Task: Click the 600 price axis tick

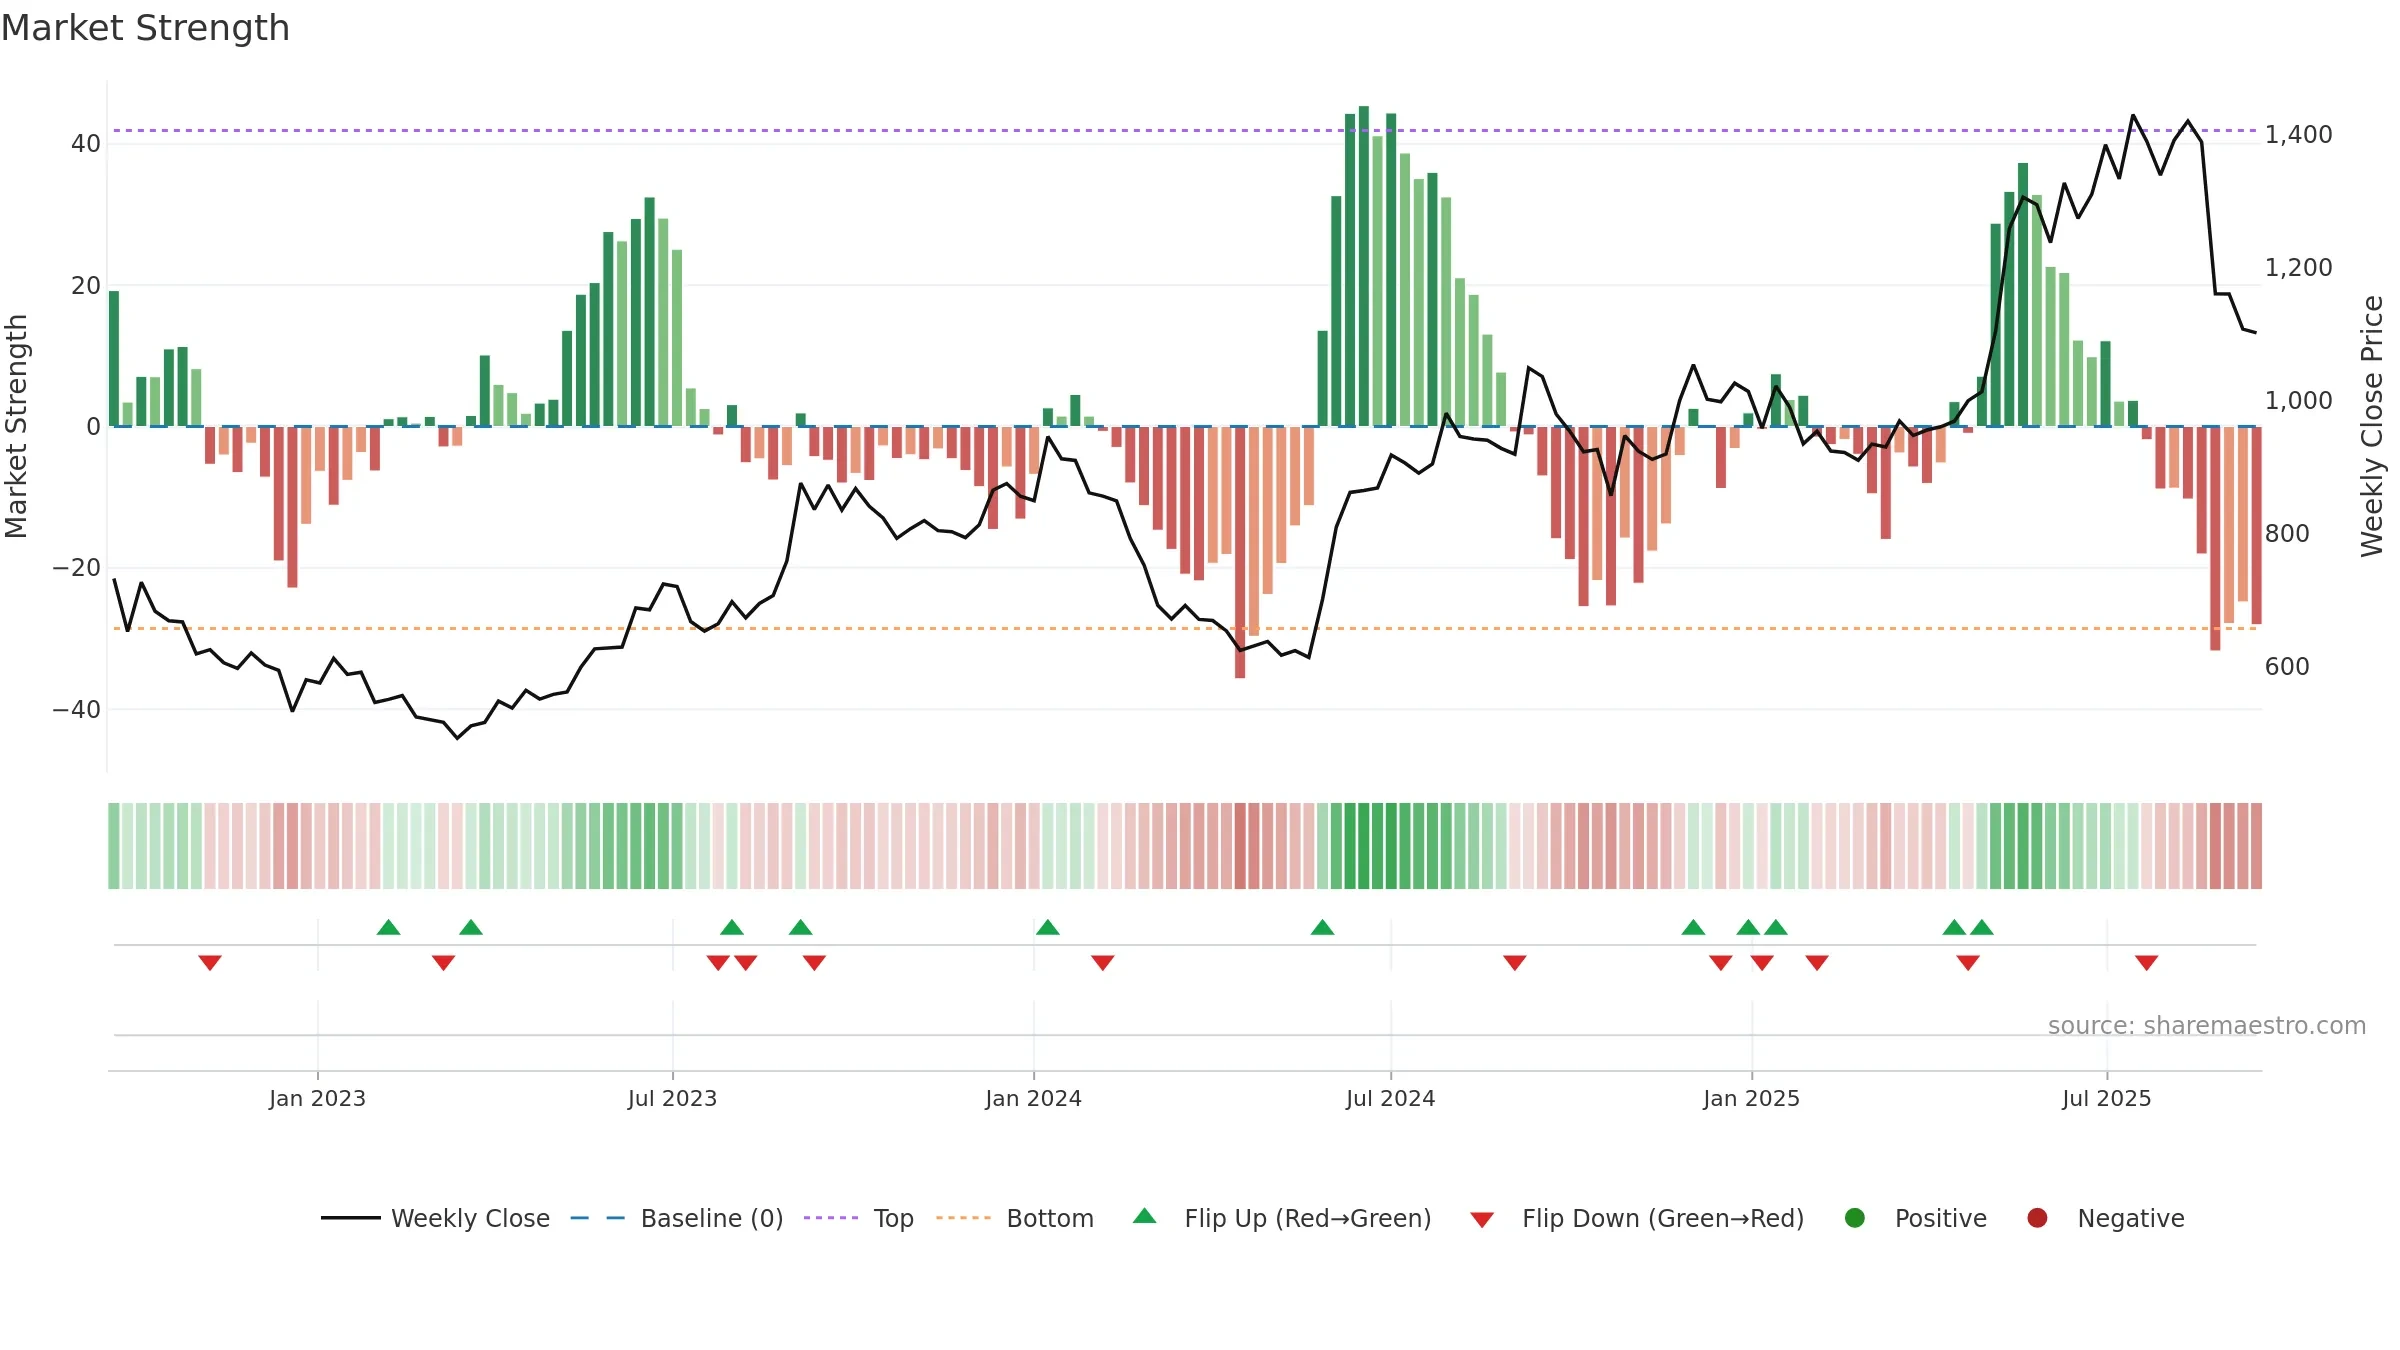Action: (x=2287, y=667)
